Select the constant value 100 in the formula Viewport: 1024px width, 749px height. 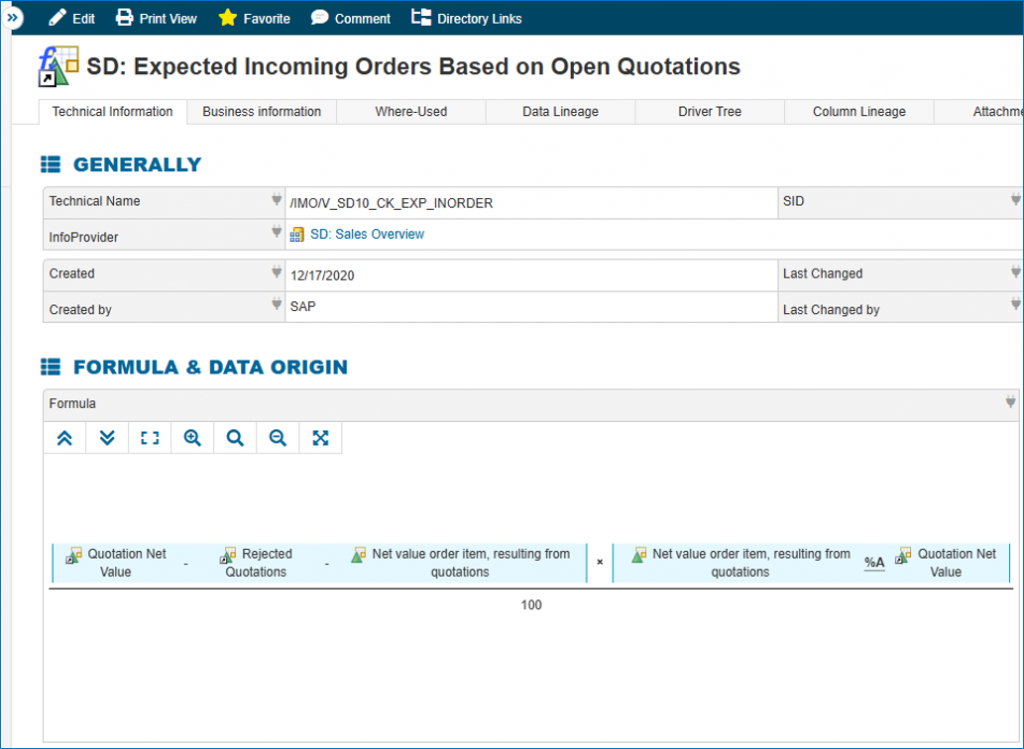pos(531,604)
